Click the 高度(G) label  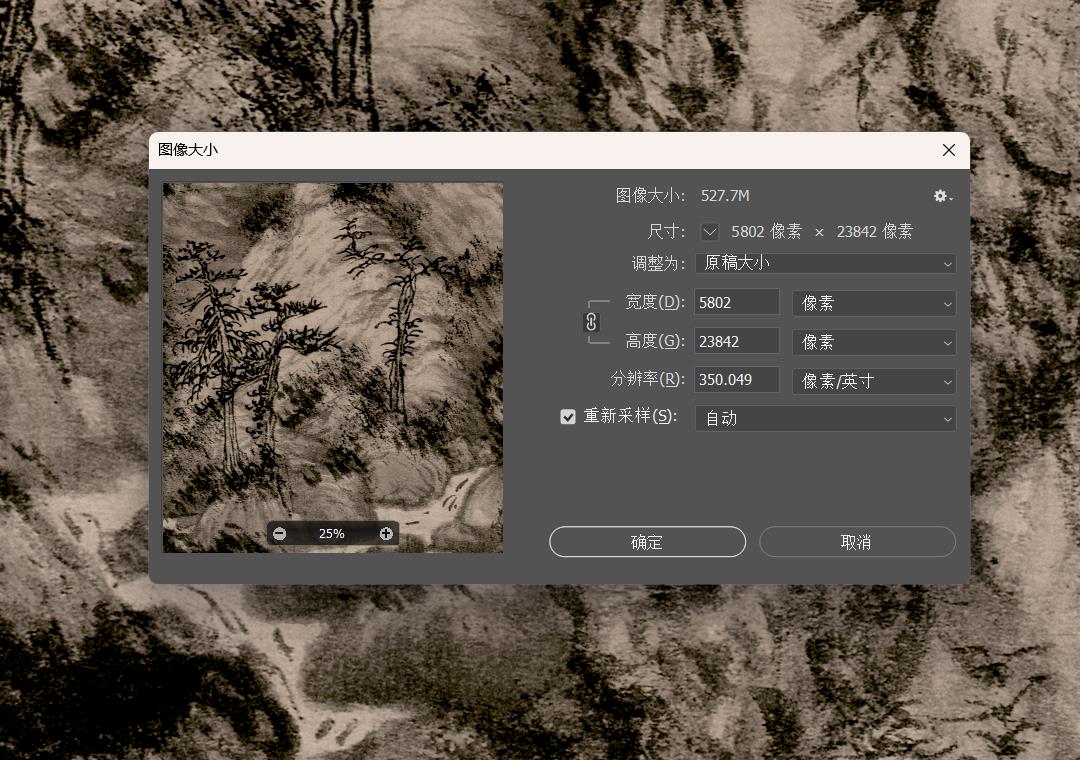654,341
